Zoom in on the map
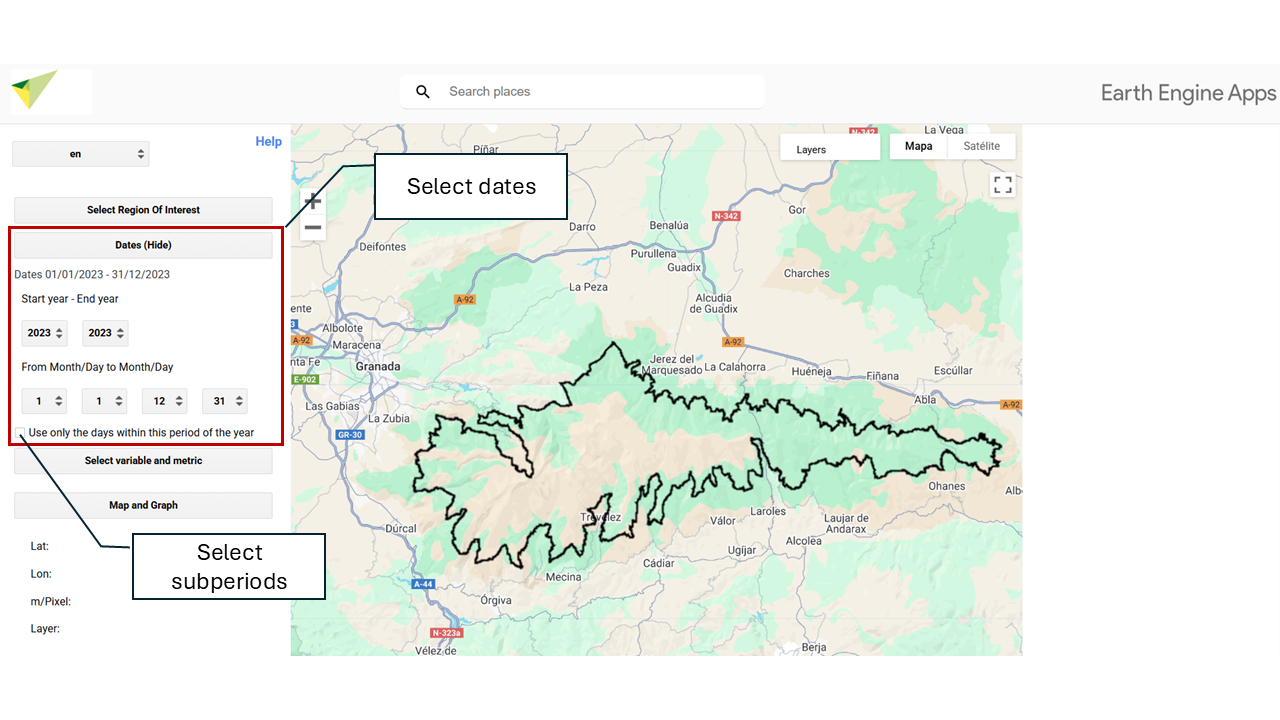 point(313,201)
